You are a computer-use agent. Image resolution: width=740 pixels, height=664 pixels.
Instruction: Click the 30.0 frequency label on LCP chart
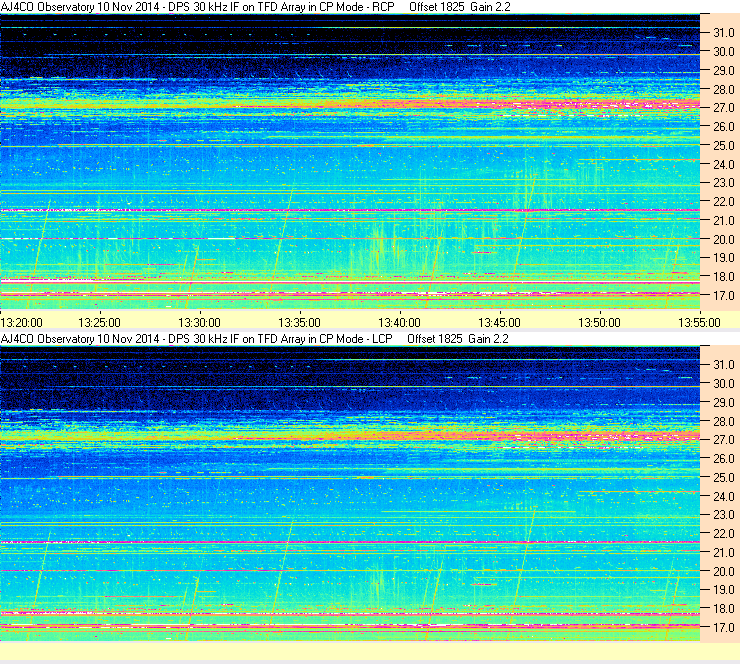pos(724,384)
